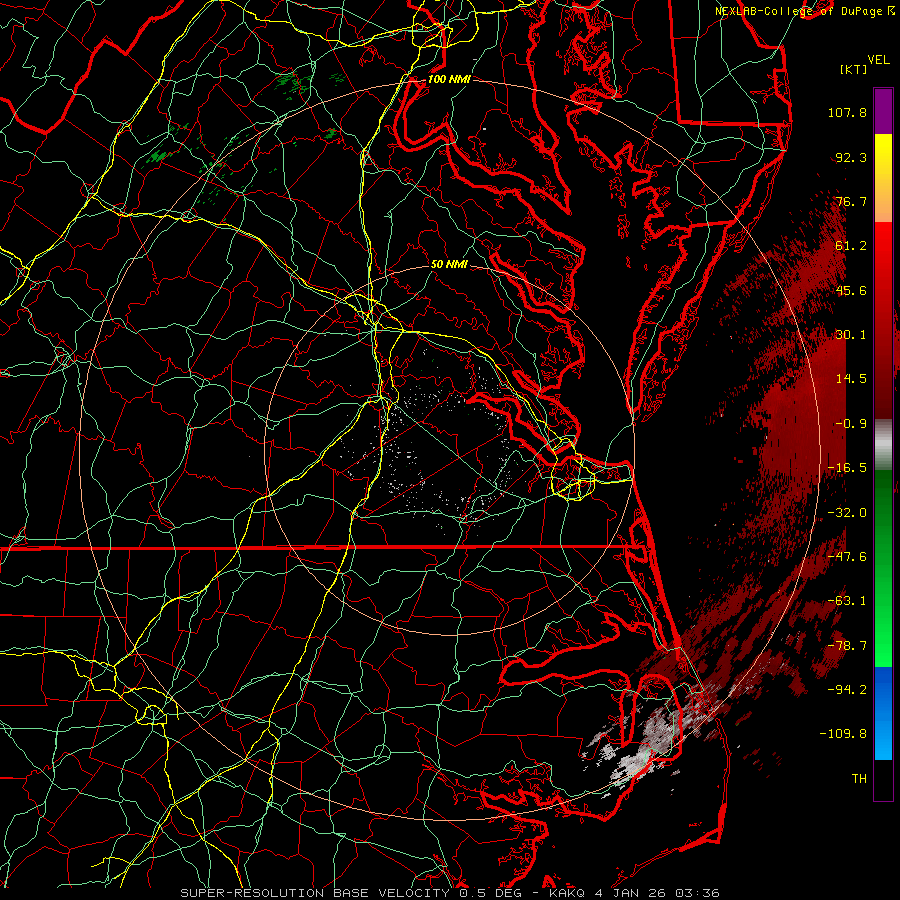Pick the blue segment of color scale
The image size is (900, 900).
pos(883,713)
